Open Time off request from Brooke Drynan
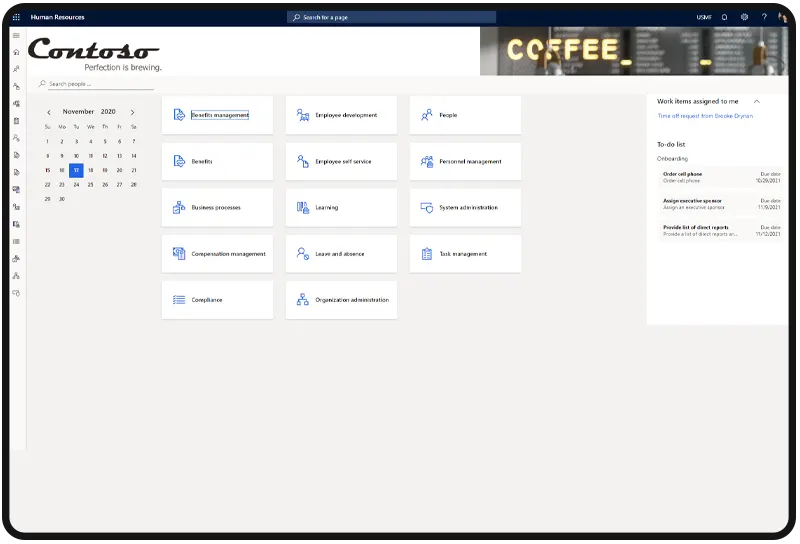This screenshot has height=544, width=800. tap(705, 116)
